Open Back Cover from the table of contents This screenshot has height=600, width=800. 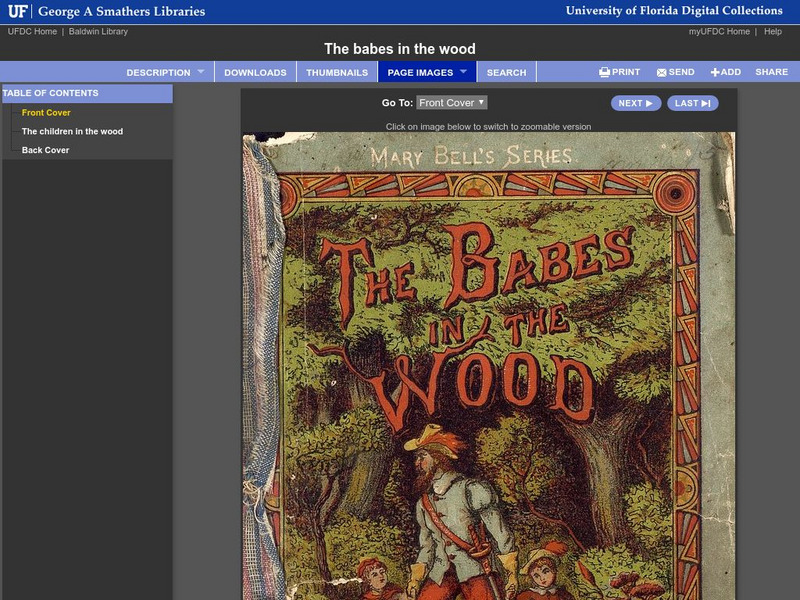pyautogui.click(x=46, y=149)
